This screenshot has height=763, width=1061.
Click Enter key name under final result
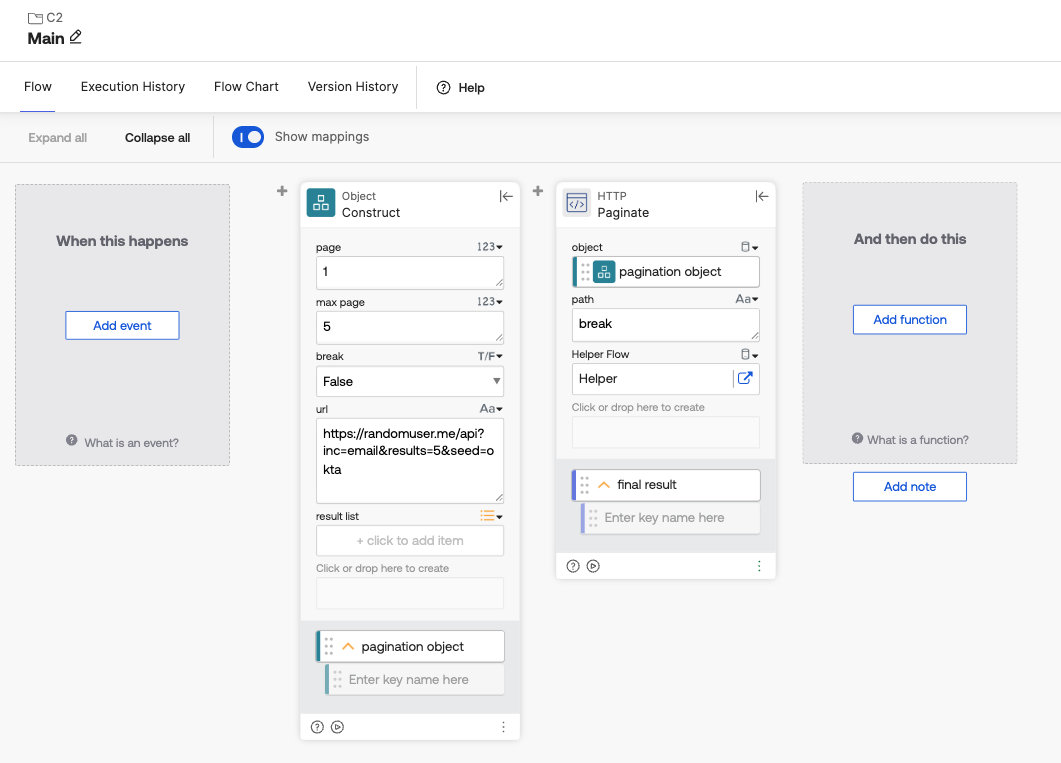[670, 518]
